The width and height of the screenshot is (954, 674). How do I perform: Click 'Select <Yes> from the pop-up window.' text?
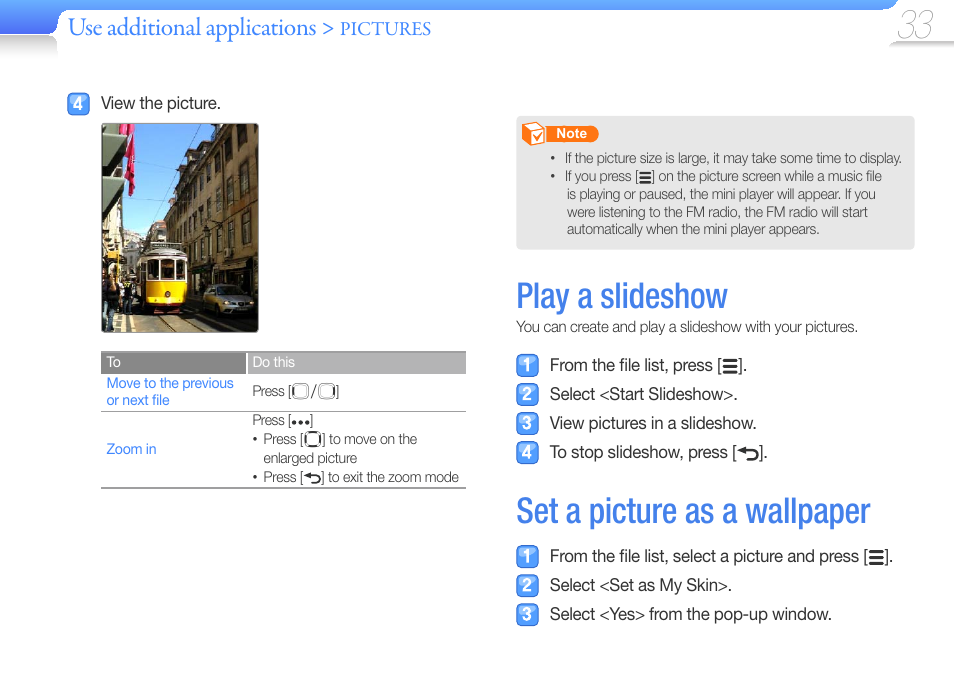coord(691,614)
